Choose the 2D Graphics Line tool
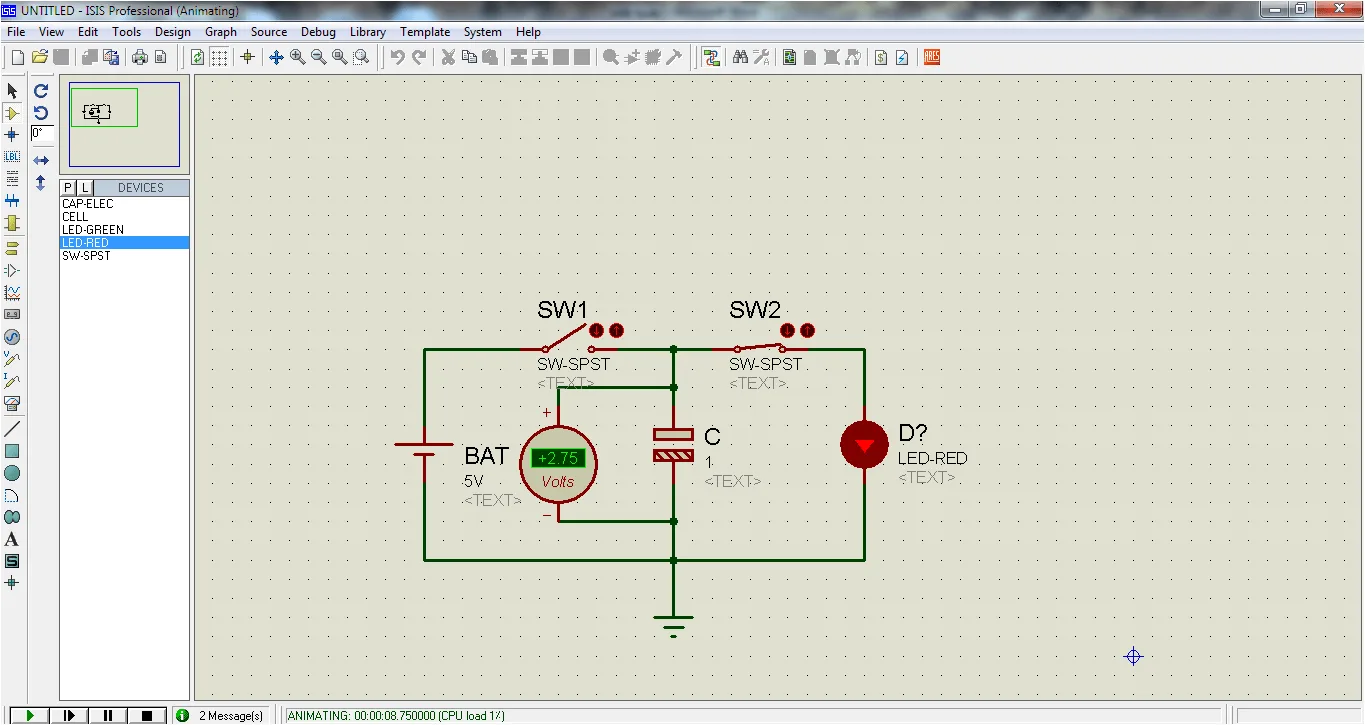 [12, 429]
